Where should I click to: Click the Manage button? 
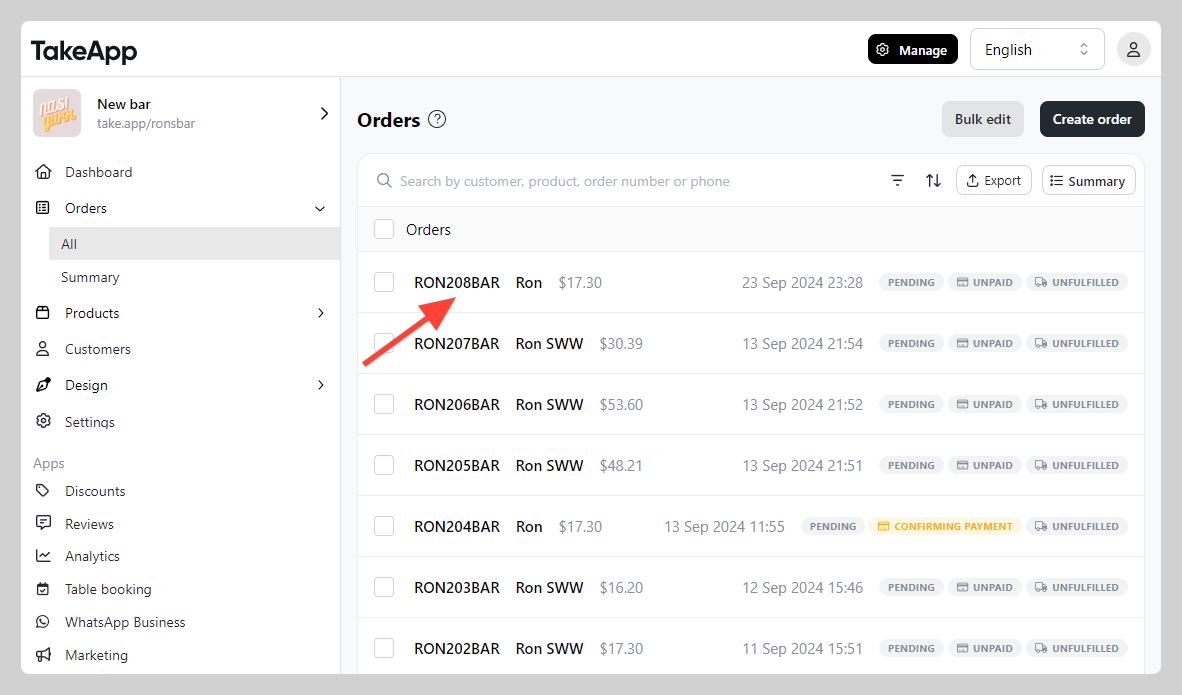click(912, 50)
